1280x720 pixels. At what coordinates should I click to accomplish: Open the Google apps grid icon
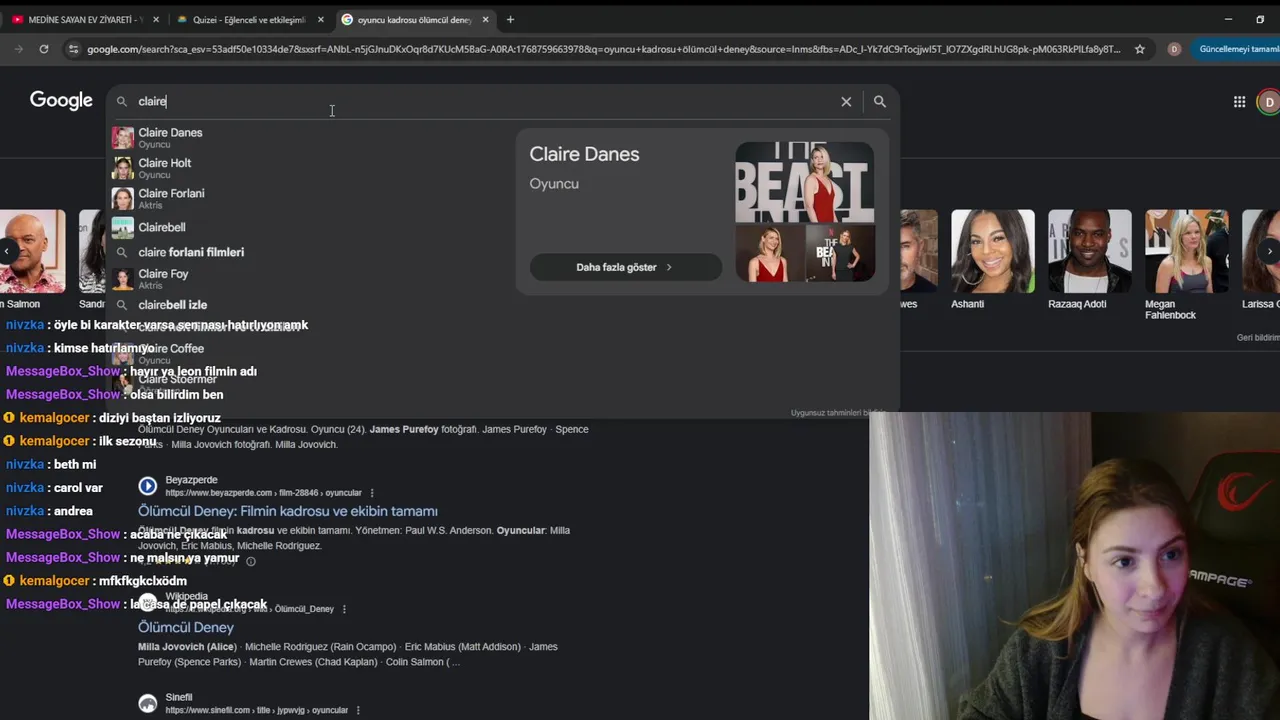[1239, 101]
